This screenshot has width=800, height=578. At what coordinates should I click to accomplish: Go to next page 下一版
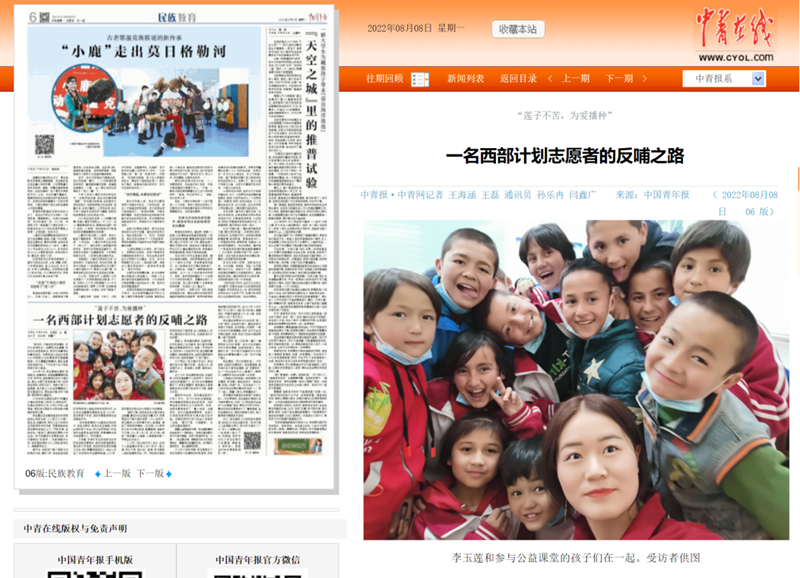pos(149,474)
